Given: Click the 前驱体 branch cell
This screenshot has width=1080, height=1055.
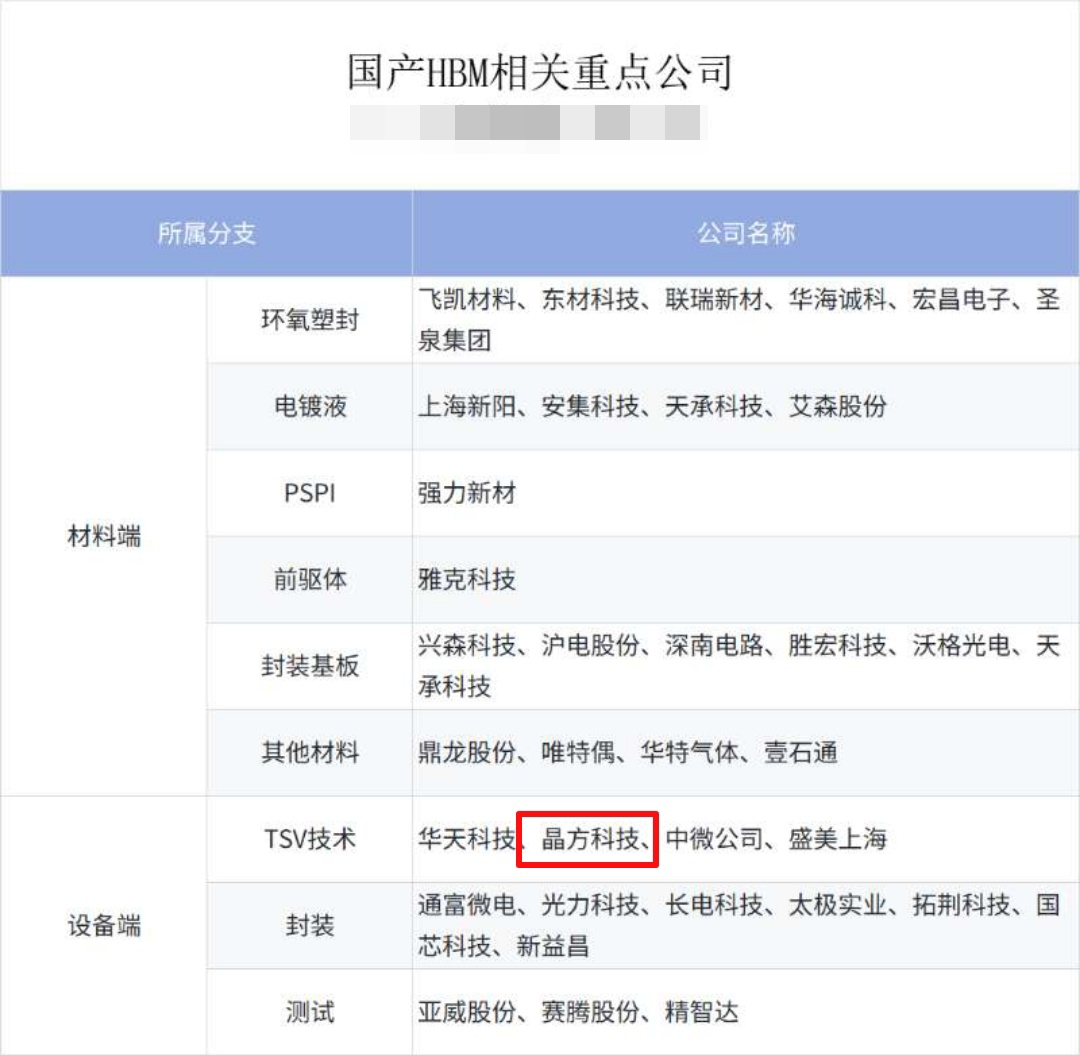Looking at the screenshot, I should (310, 579).
